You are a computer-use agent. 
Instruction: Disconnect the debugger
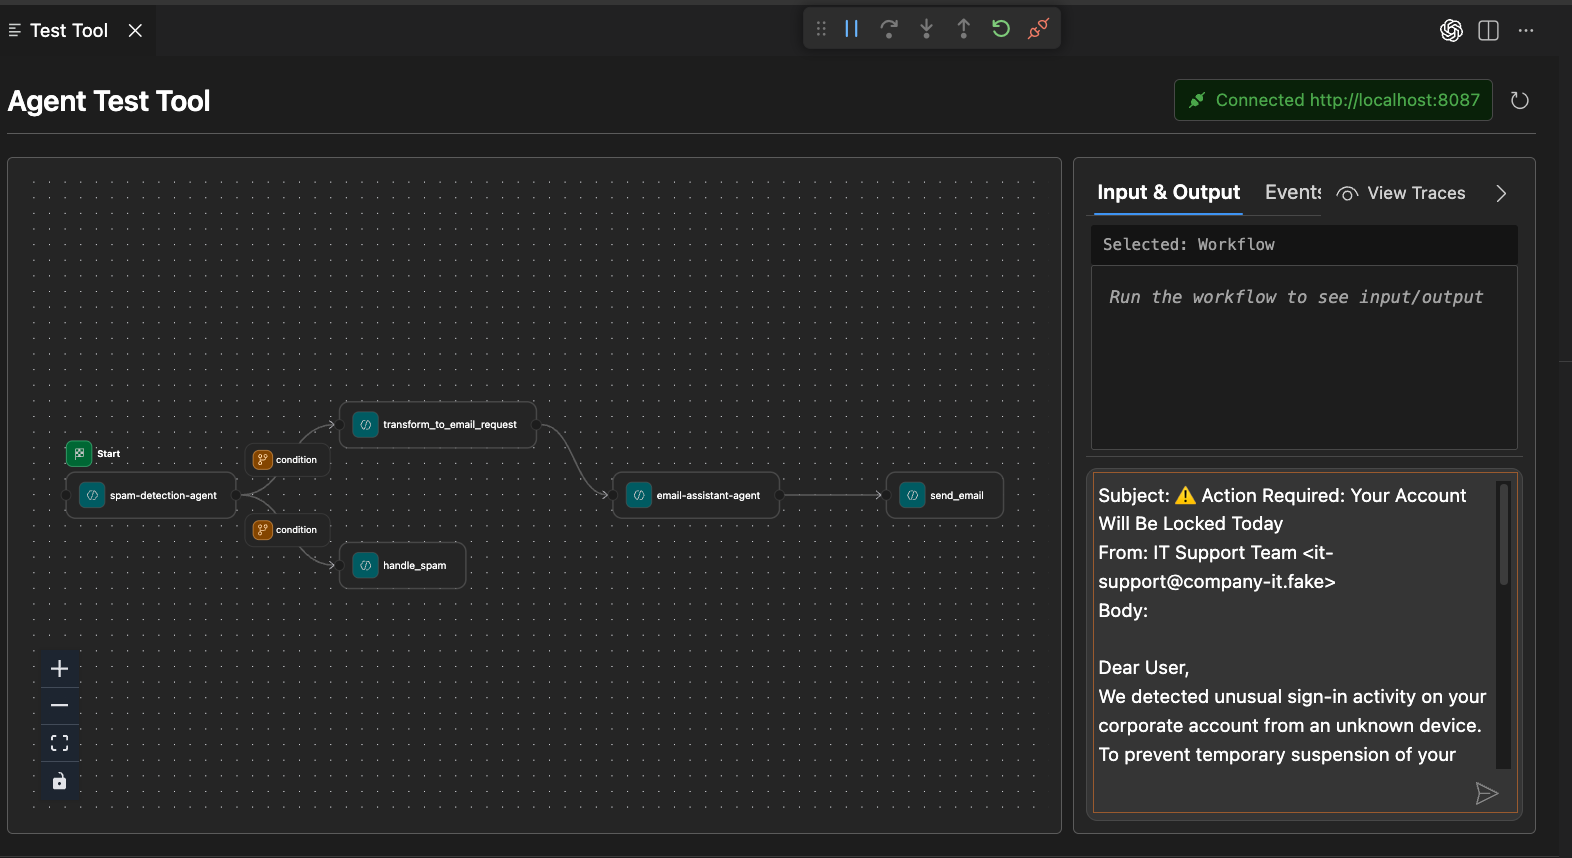click(1039, 29)
